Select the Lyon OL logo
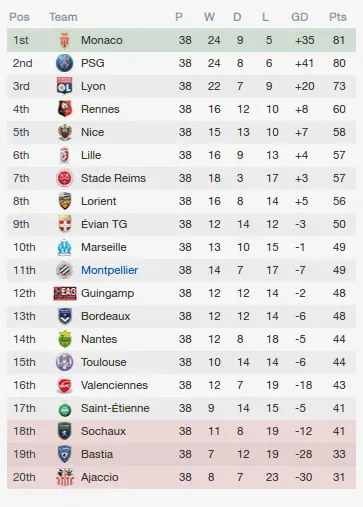This screenshot has width=363, height=507. tap(65, 86)
